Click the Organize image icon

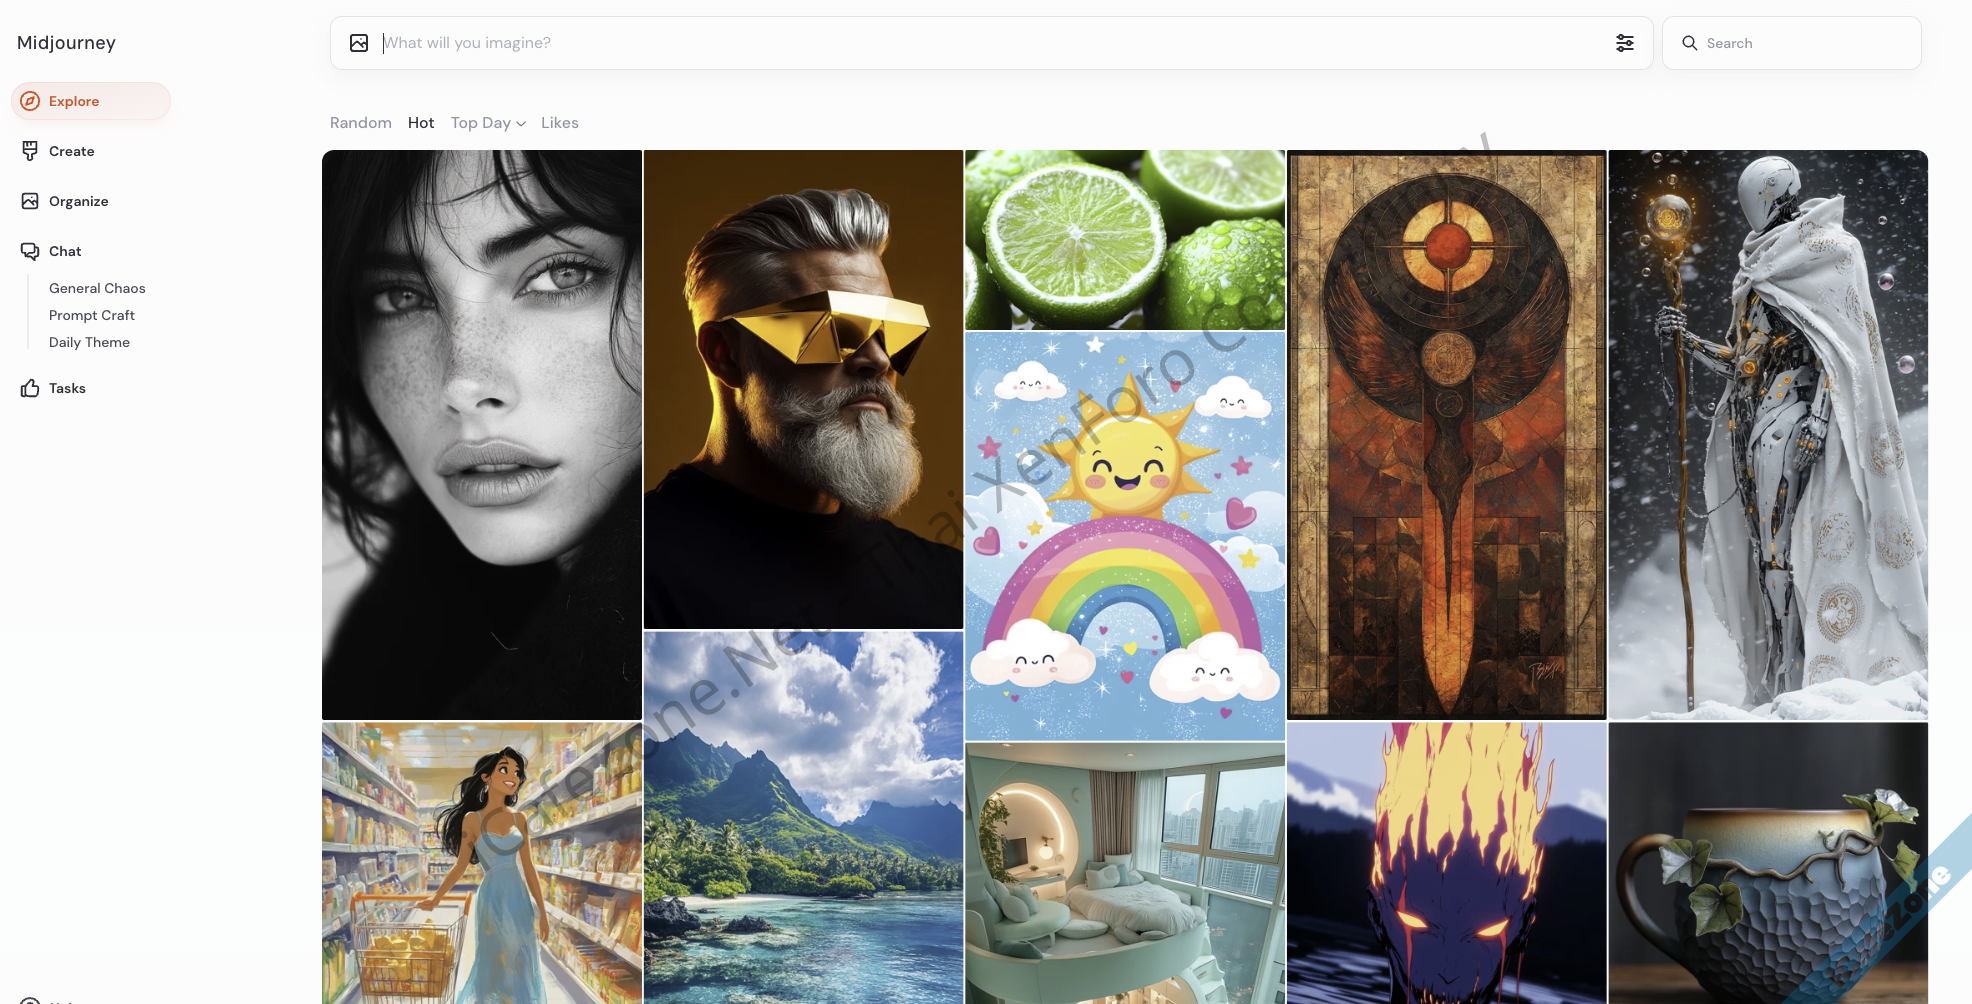pyautogui.click(x=30, y=201)
